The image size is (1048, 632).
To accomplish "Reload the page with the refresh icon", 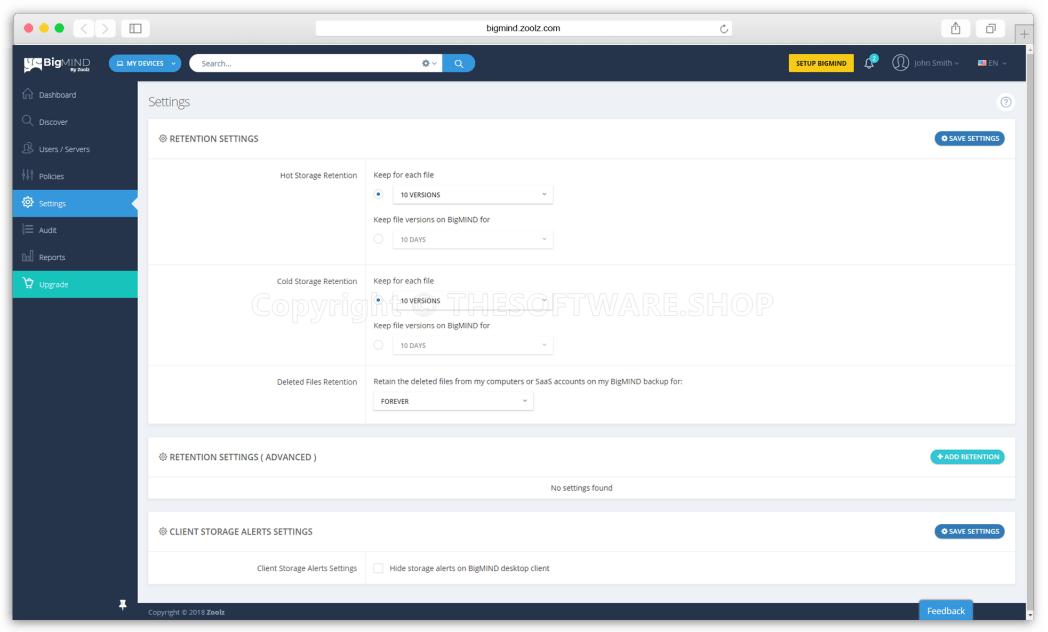I will [723, 28].
